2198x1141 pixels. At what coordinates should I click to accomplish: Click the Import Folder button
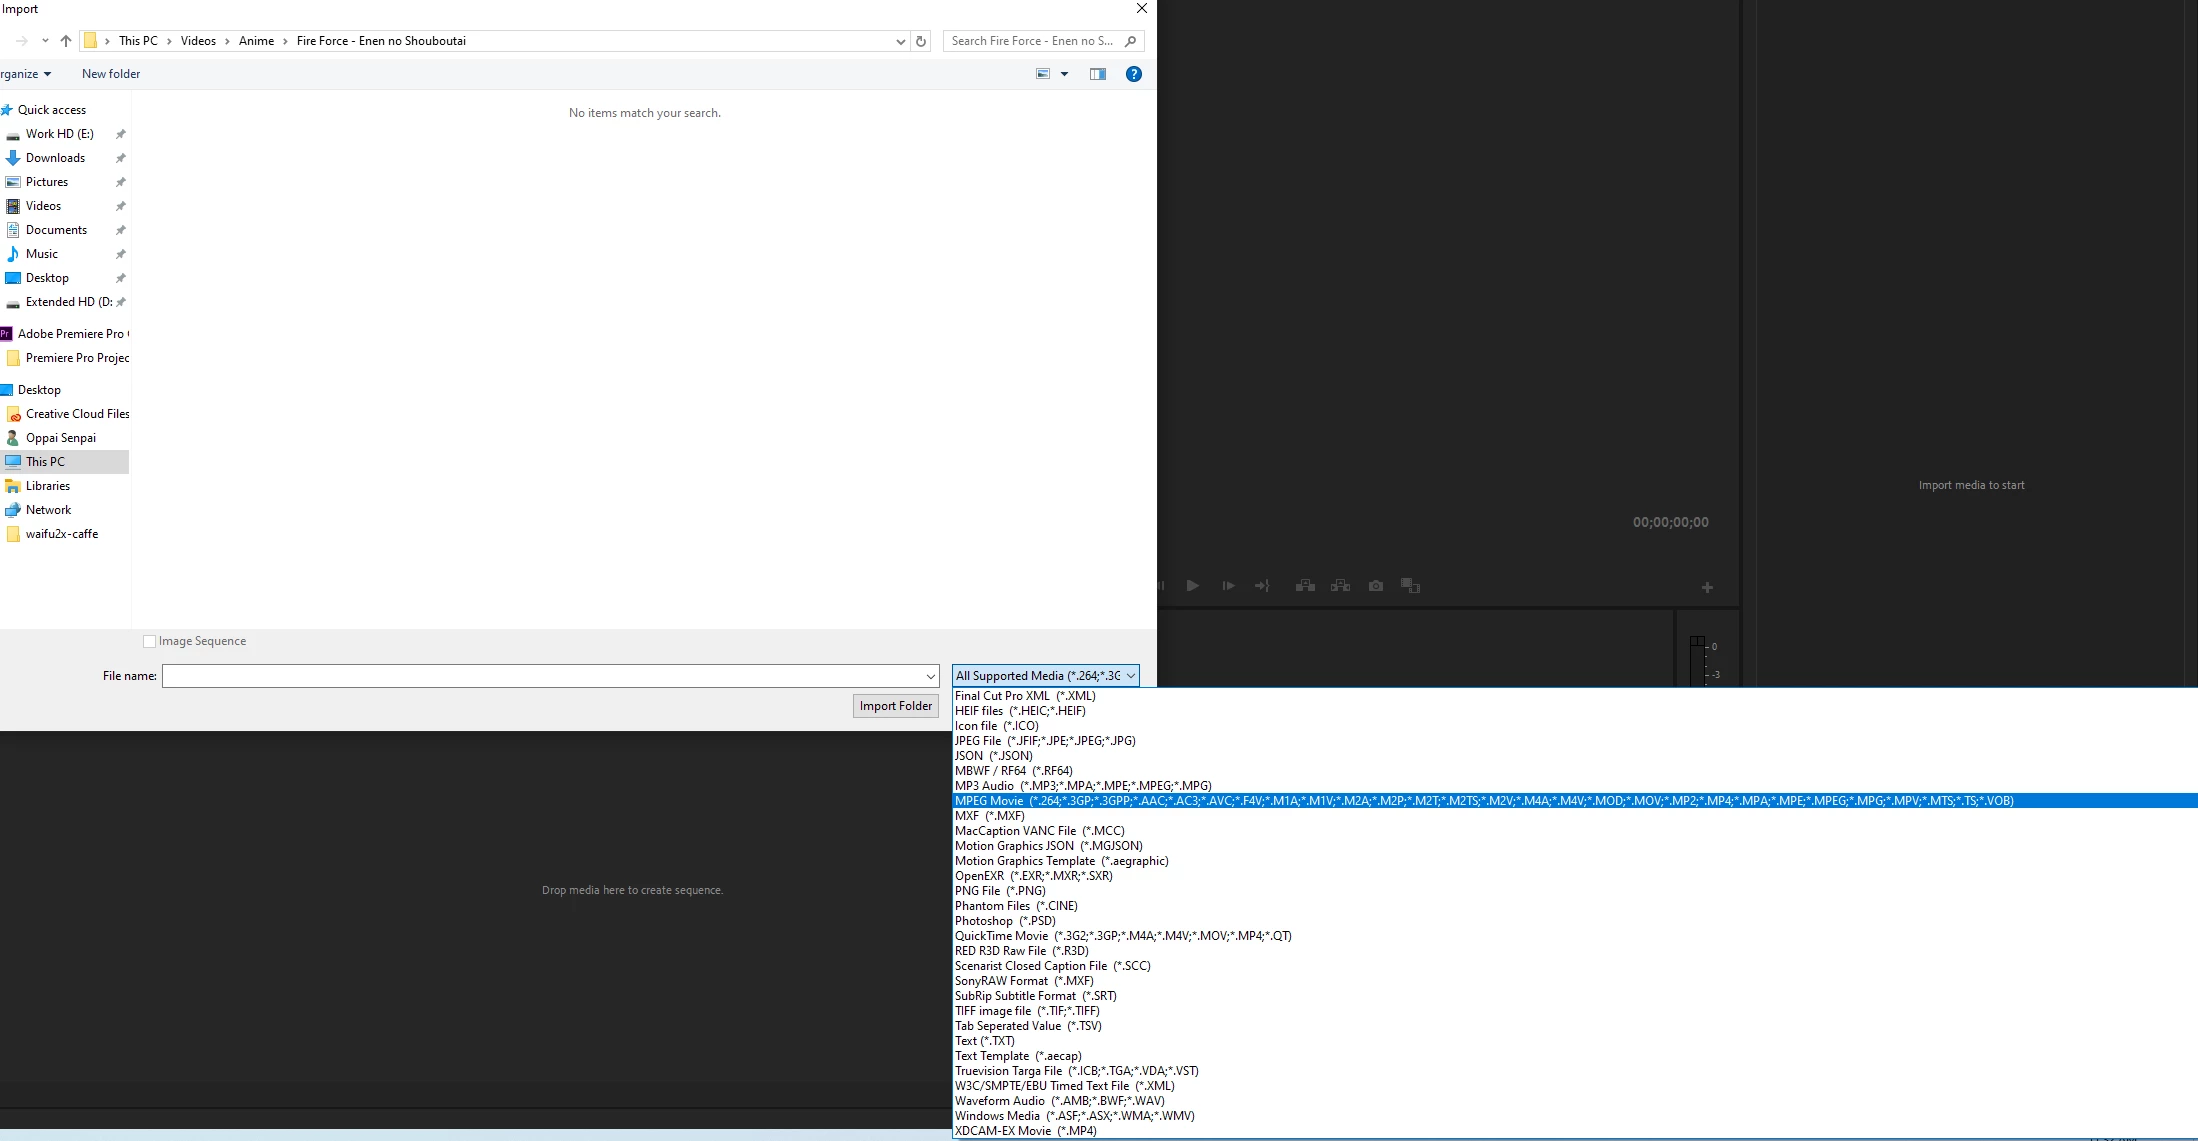tap(895, 706)
